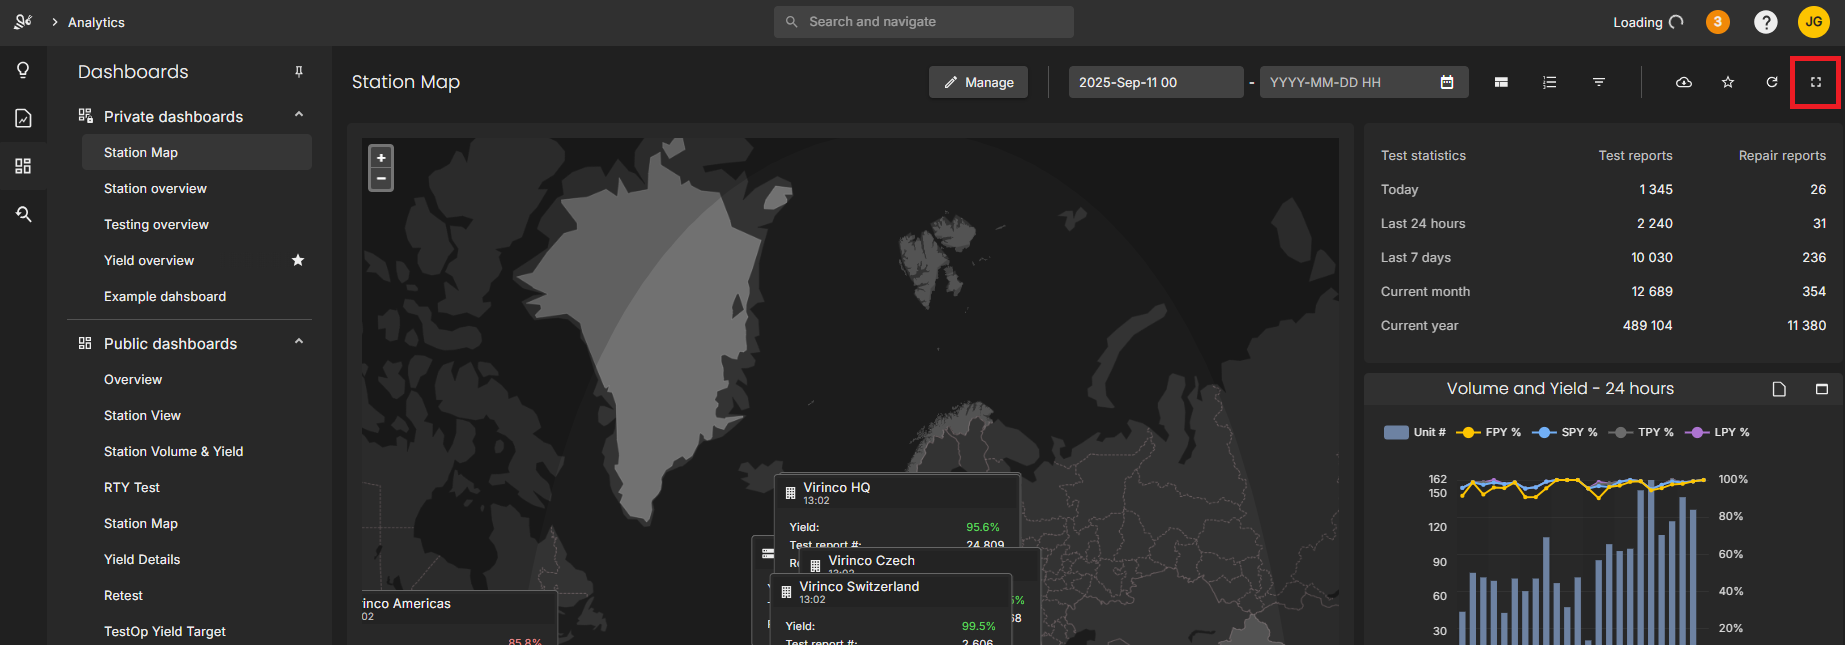Screen dimensions: 1845x645
Task: Click Analytics breadcrumb
Action: (x=96, y=22)
